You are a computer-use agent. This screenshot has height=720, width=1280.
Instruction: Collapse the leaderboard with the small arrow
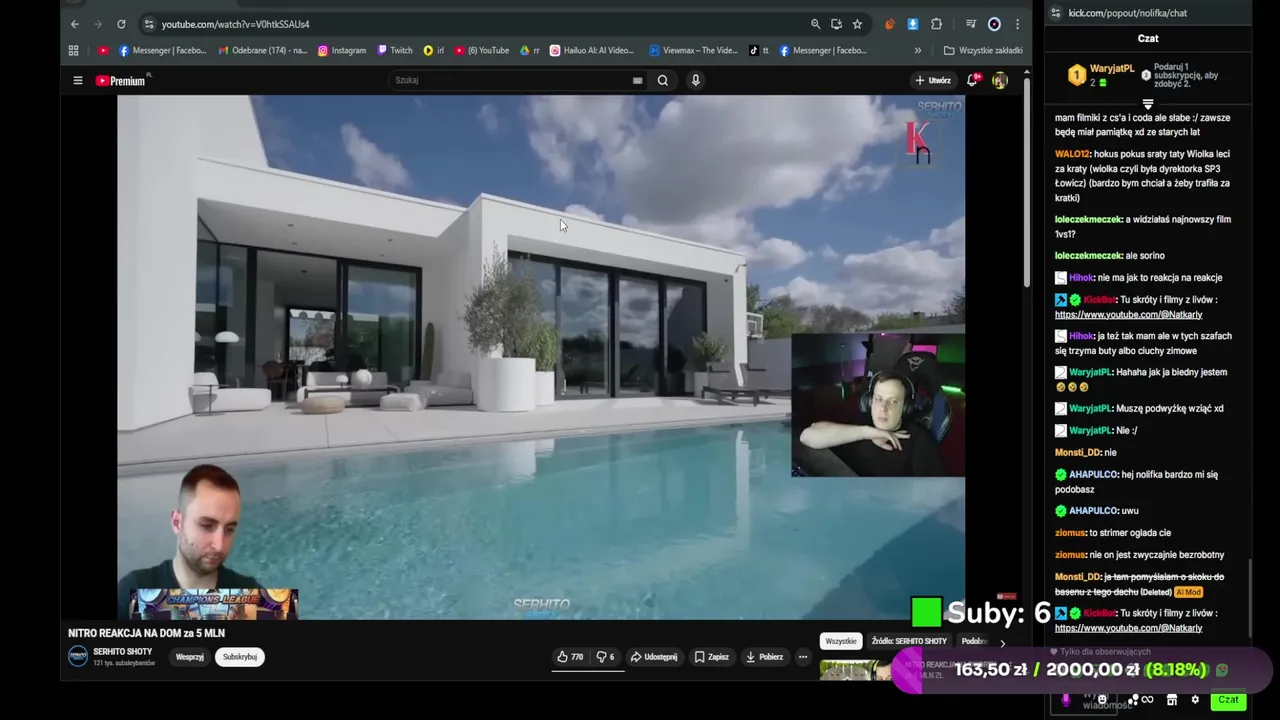[x=1148, y=104]
